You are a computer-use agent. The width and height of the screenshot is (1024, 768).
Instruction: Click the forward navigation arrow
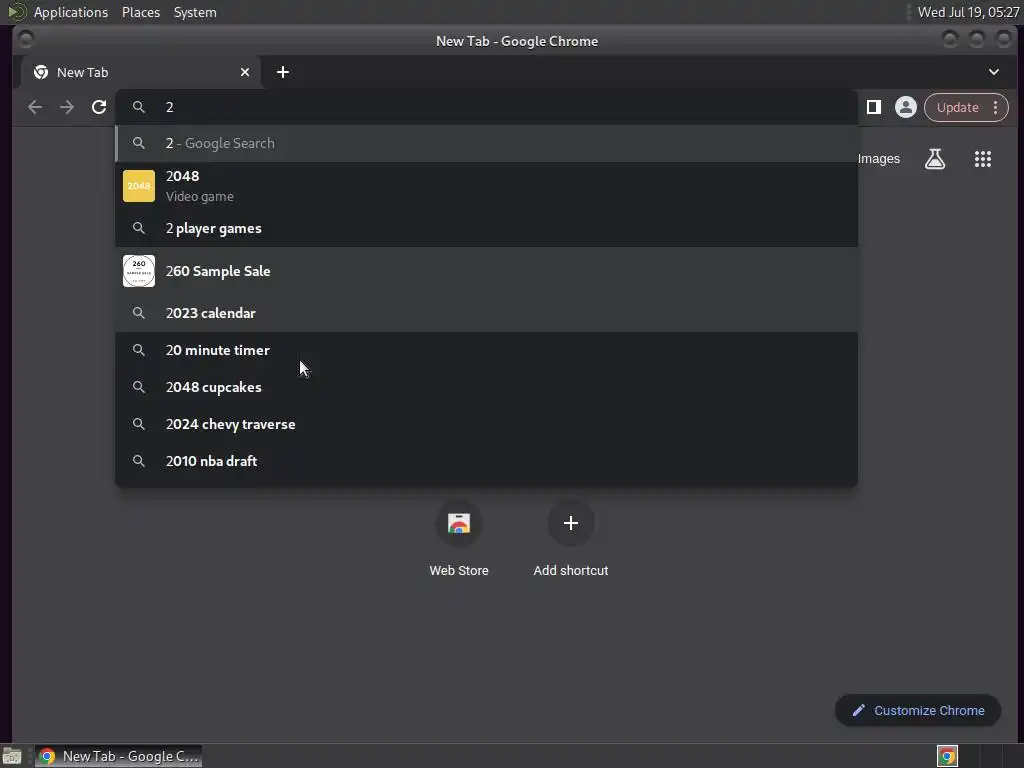(x=67, y=107)
